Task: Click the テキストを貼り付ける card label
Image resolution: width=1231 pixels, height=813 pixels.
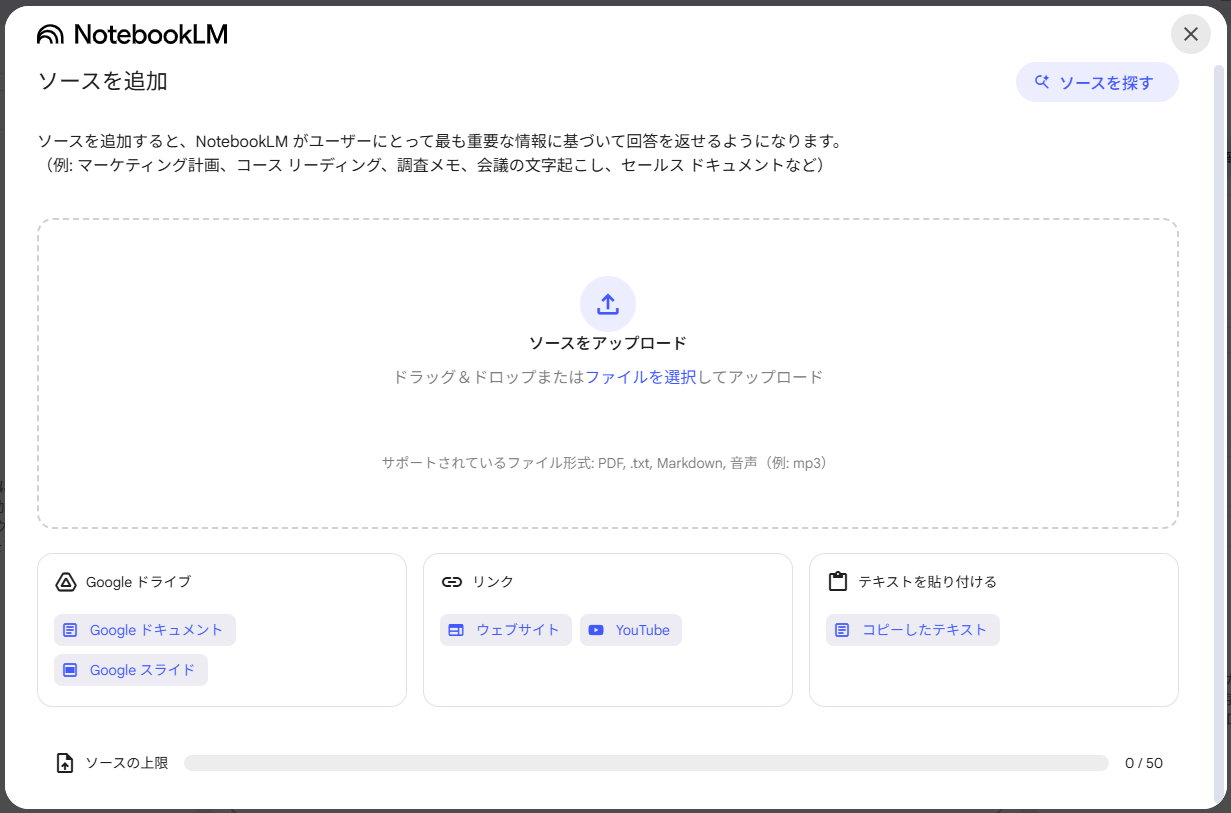Action: pyautogui.click(x=927, y=582)
